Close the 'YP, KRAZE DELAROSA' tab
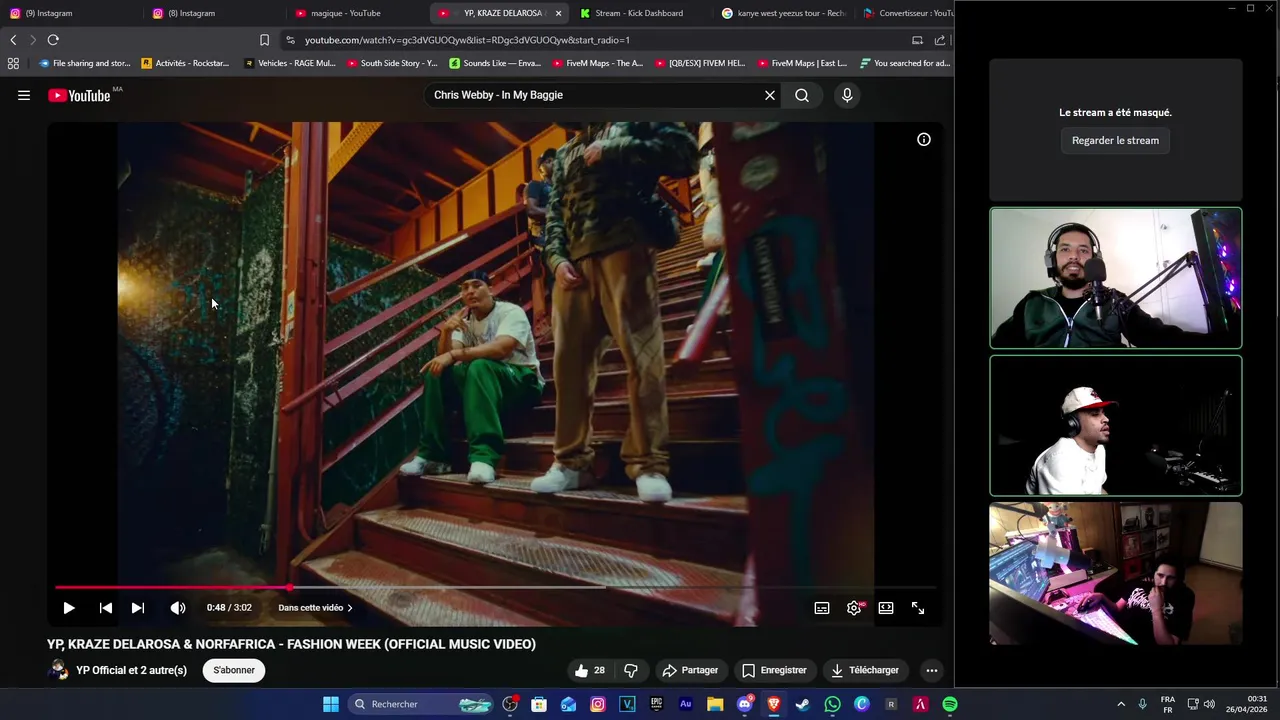The height and width of the screenshot is (720, 1280). coord(558,13)
